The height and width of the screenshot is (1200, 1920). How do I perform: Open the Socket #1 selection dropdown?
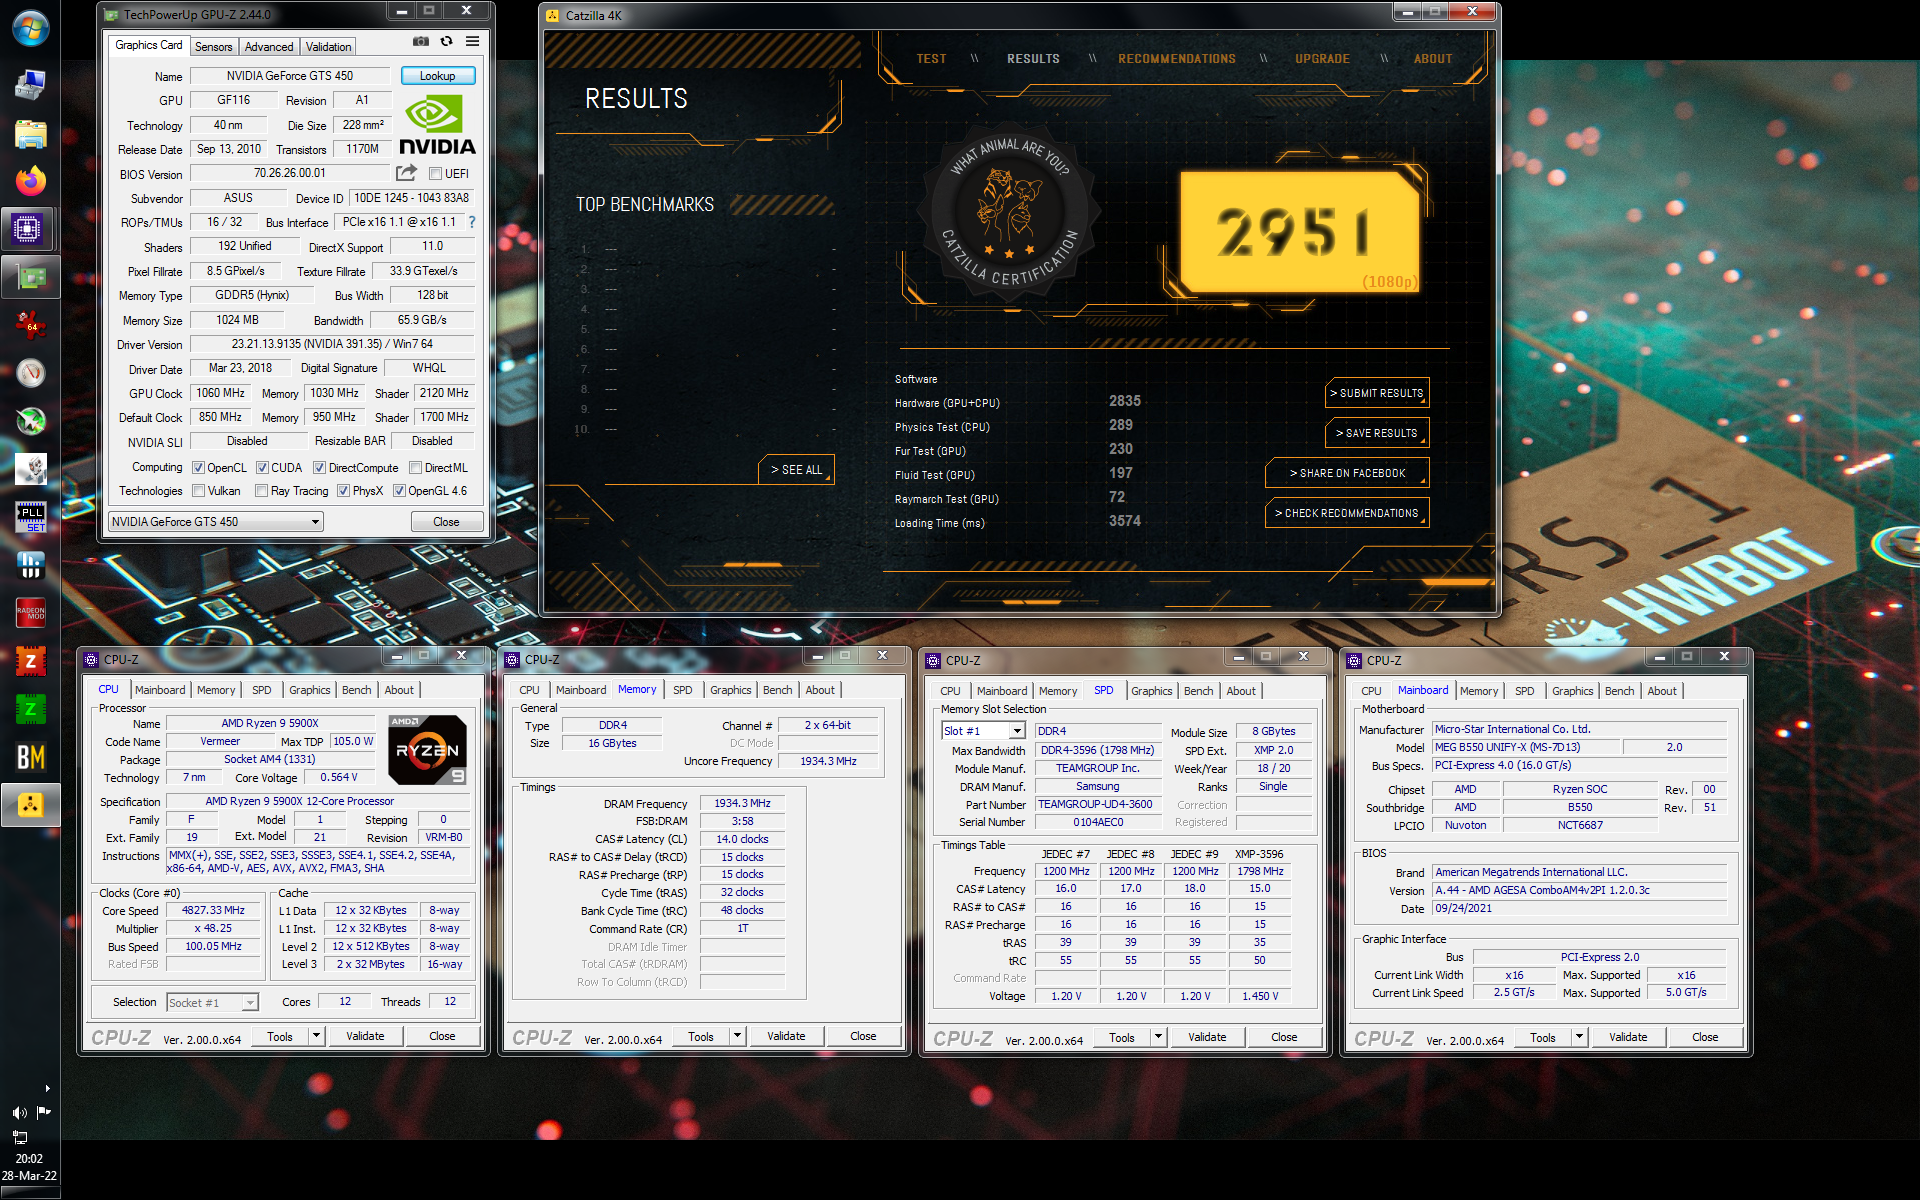click(x=212, y=1002)
